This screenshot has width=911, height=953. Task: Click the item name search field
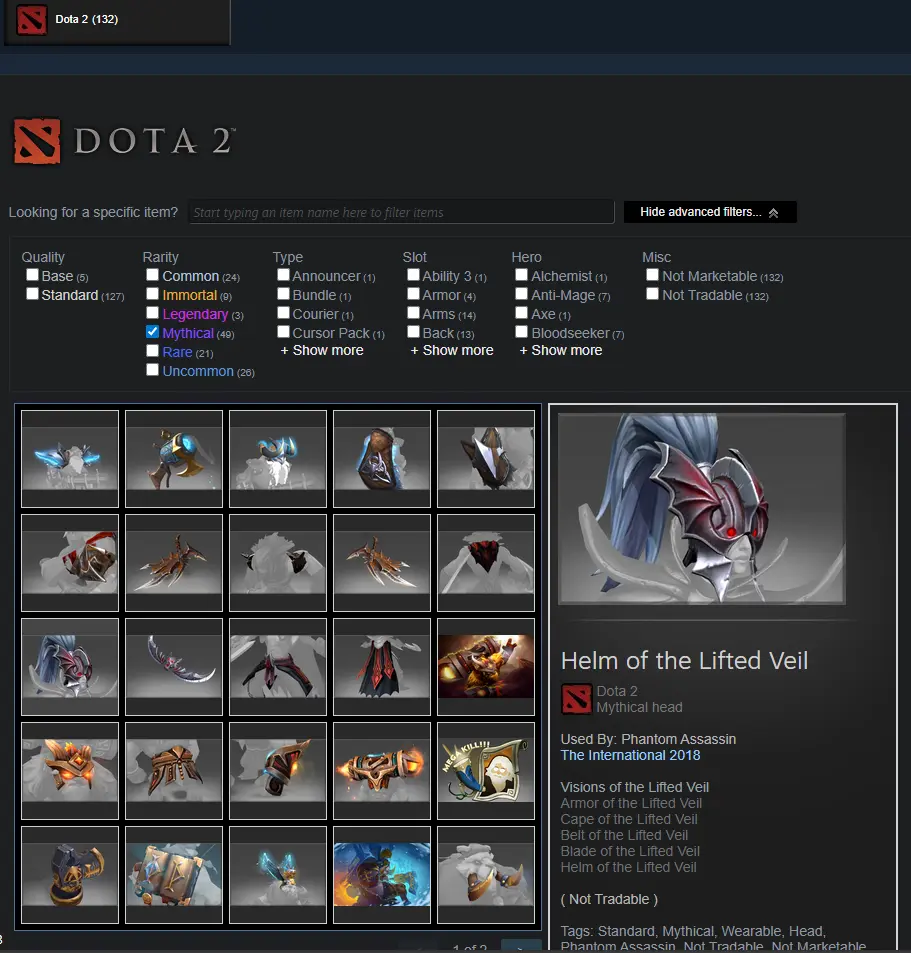click(x=401, y=212)
